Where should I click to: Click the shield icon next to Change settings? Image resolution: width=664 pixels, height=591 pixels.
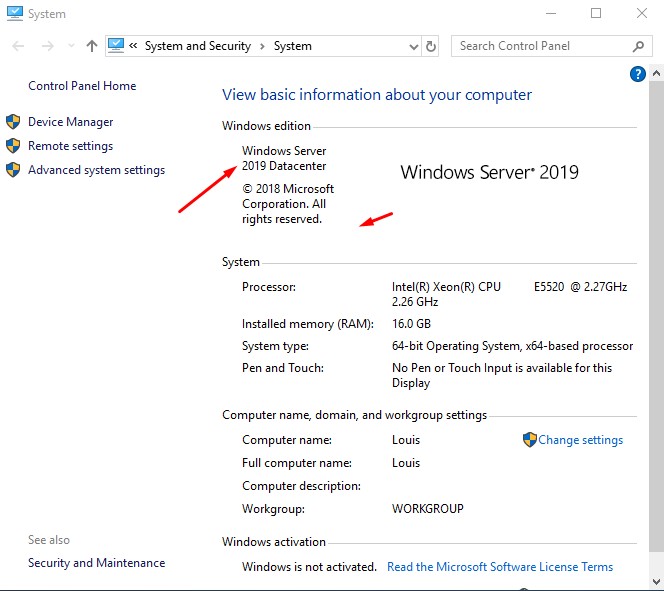click(x=530, y=440)
